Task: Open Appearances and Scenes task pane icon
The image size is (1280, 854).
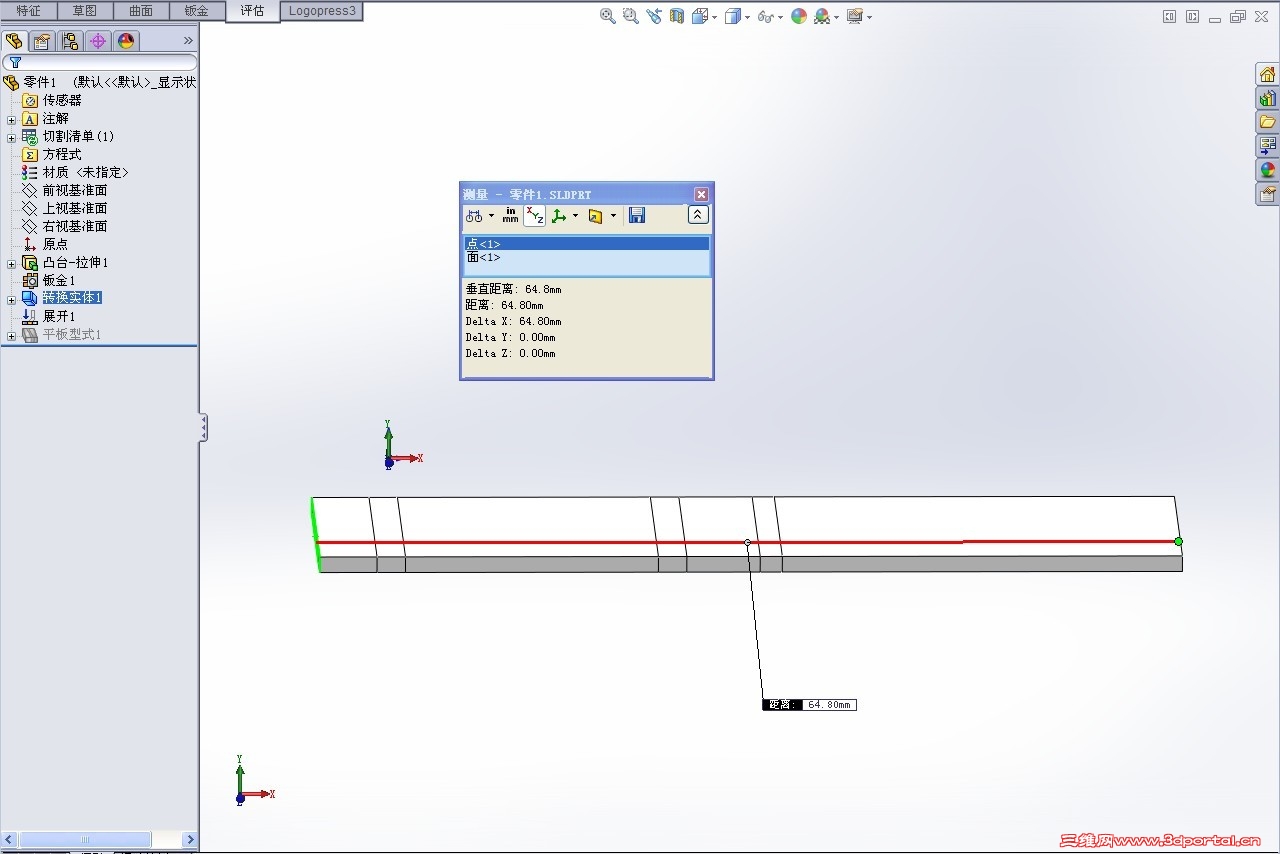Action: [x=1268, y=170]
